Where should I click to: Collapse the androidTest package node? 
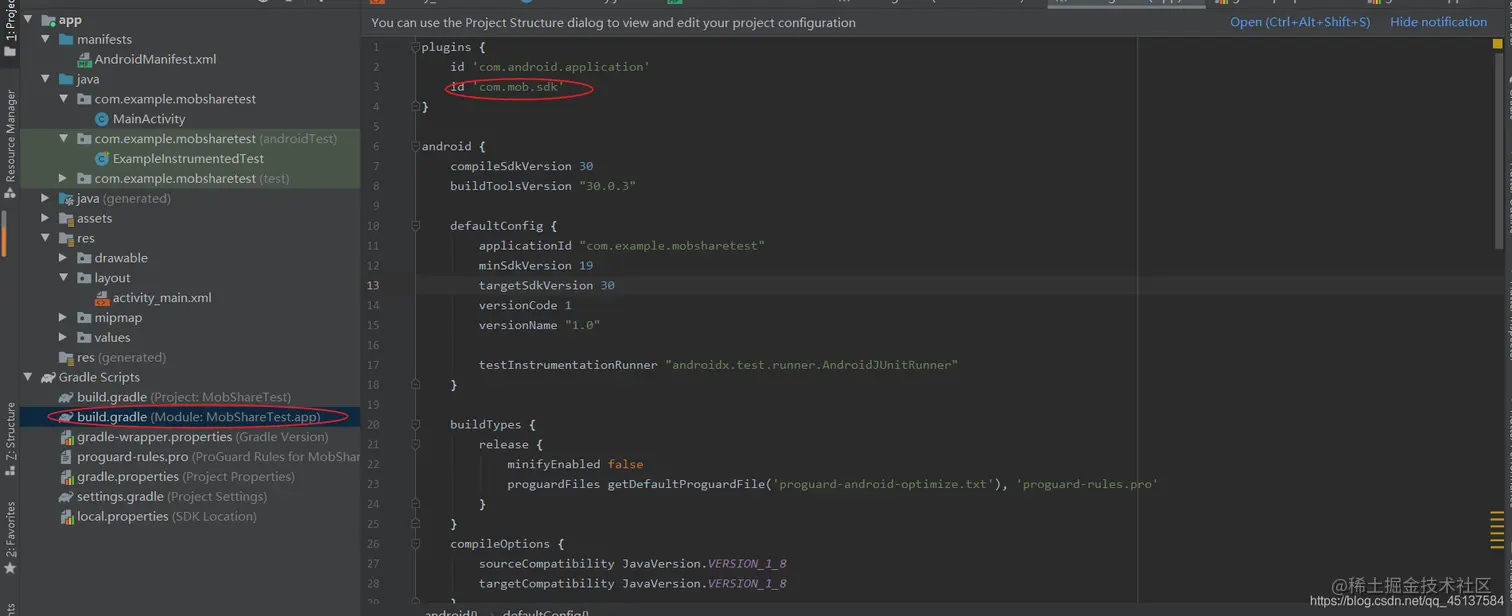point(63,139)
